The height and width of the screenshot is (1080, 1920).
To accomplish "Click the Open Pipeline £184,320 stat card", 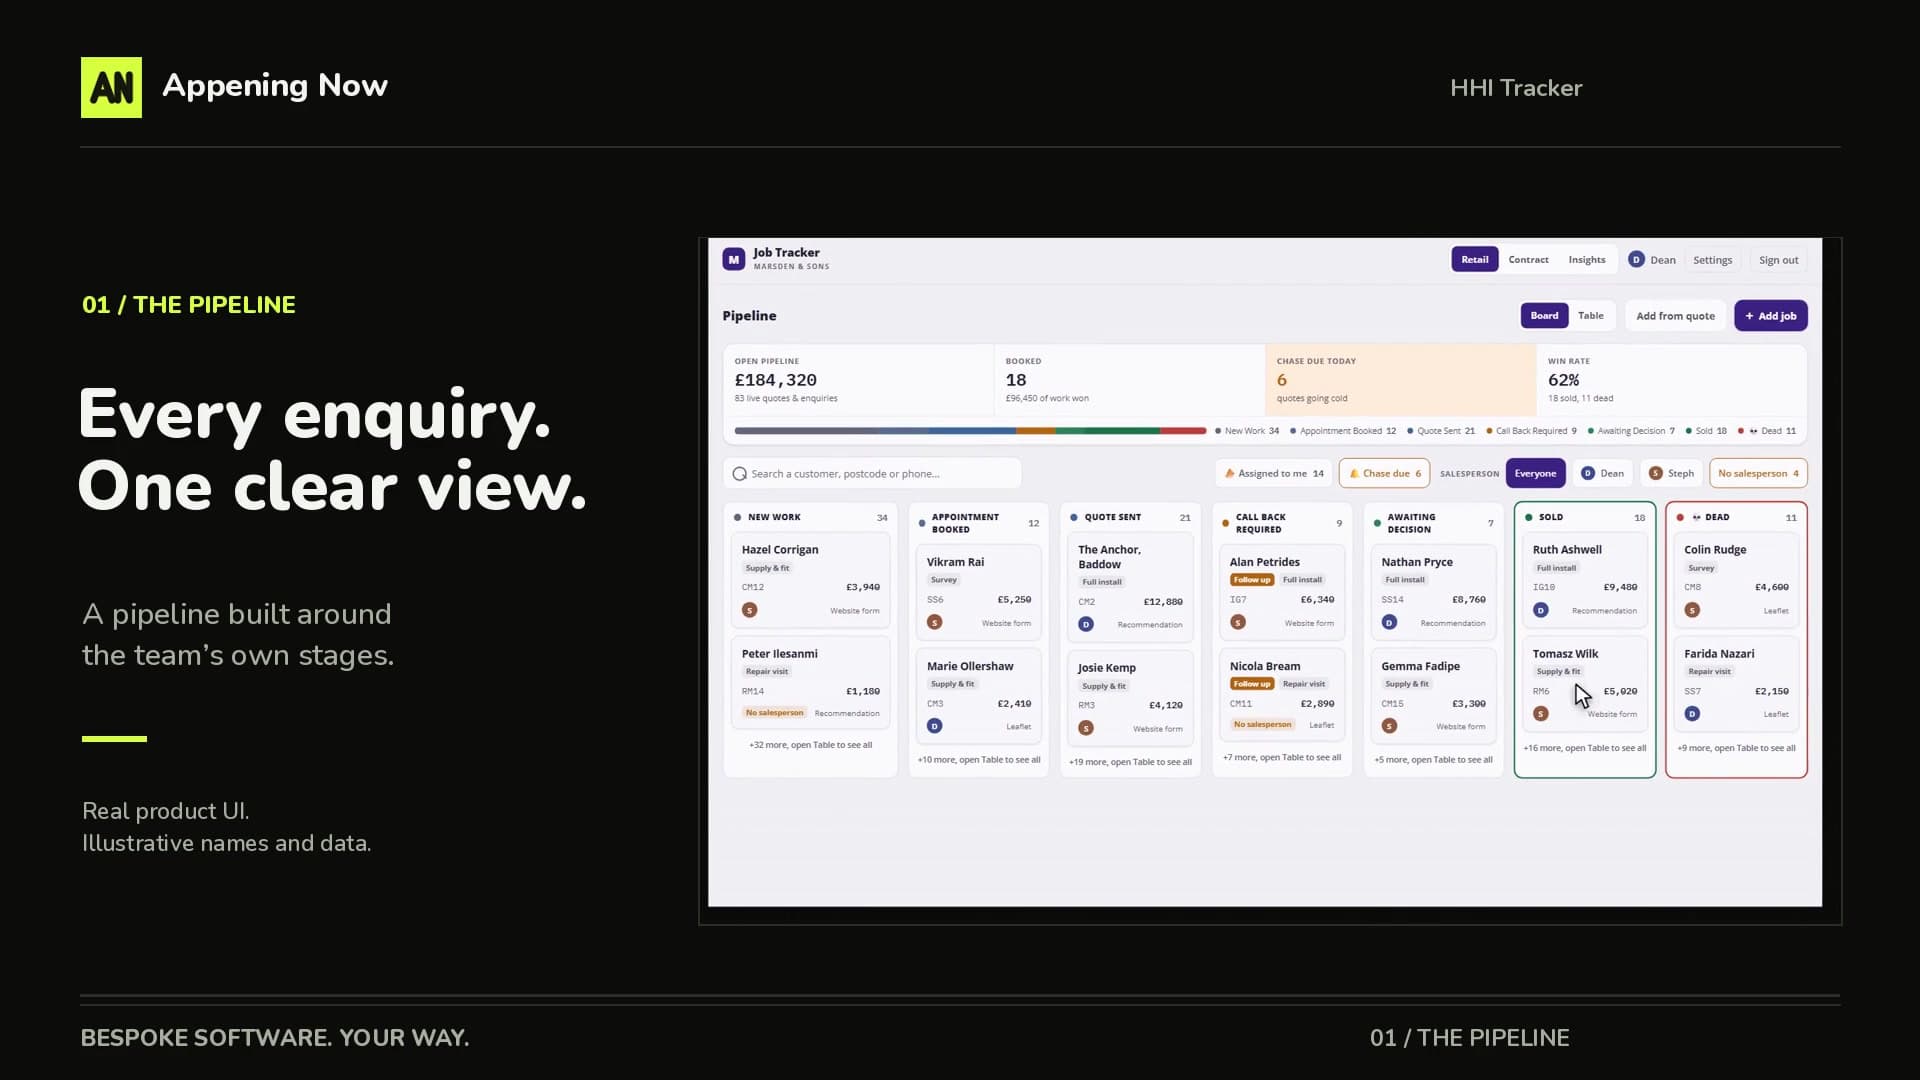I will coord(858,380).
